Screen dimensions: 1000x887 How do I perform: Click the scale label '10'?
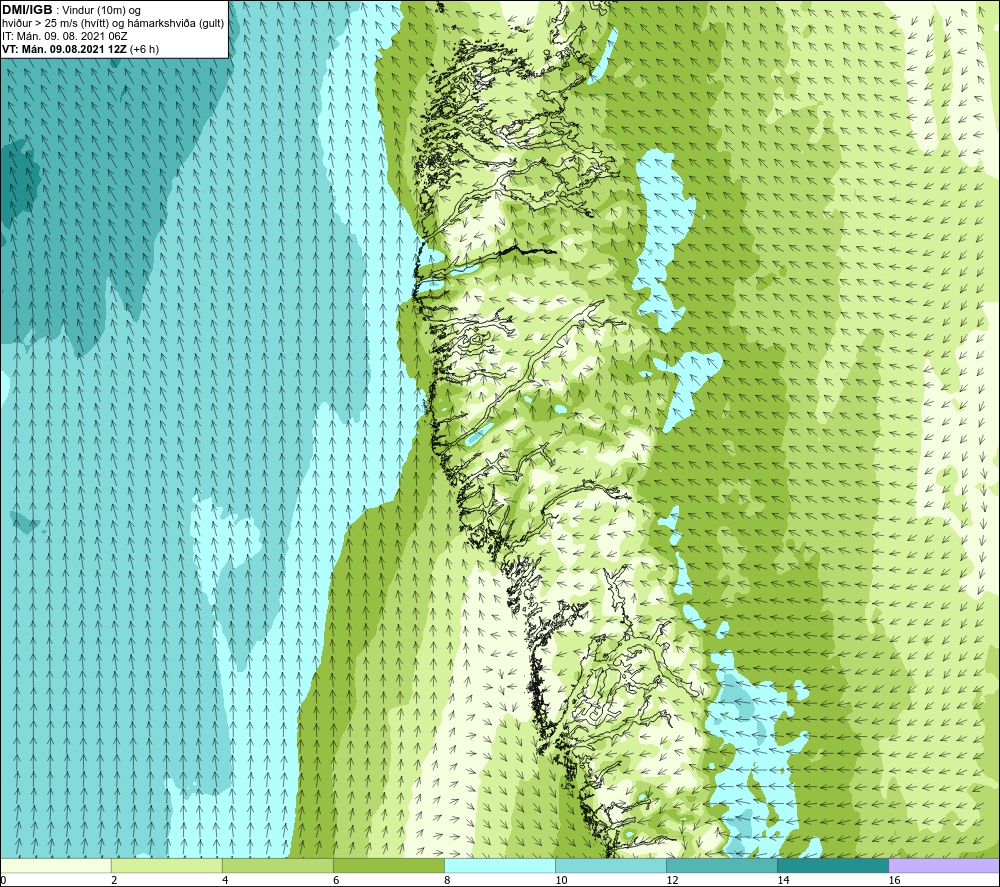point(561,881)
